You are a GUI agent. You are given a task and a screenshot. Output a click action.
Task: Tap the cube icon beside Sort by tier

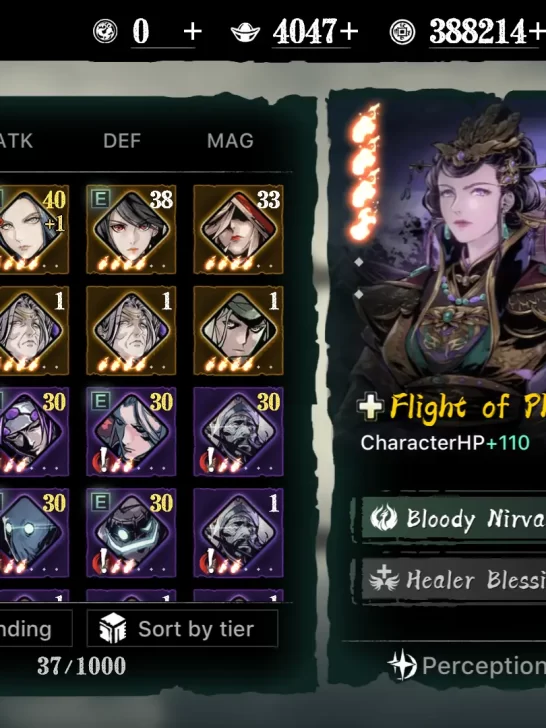click(113, 629)
